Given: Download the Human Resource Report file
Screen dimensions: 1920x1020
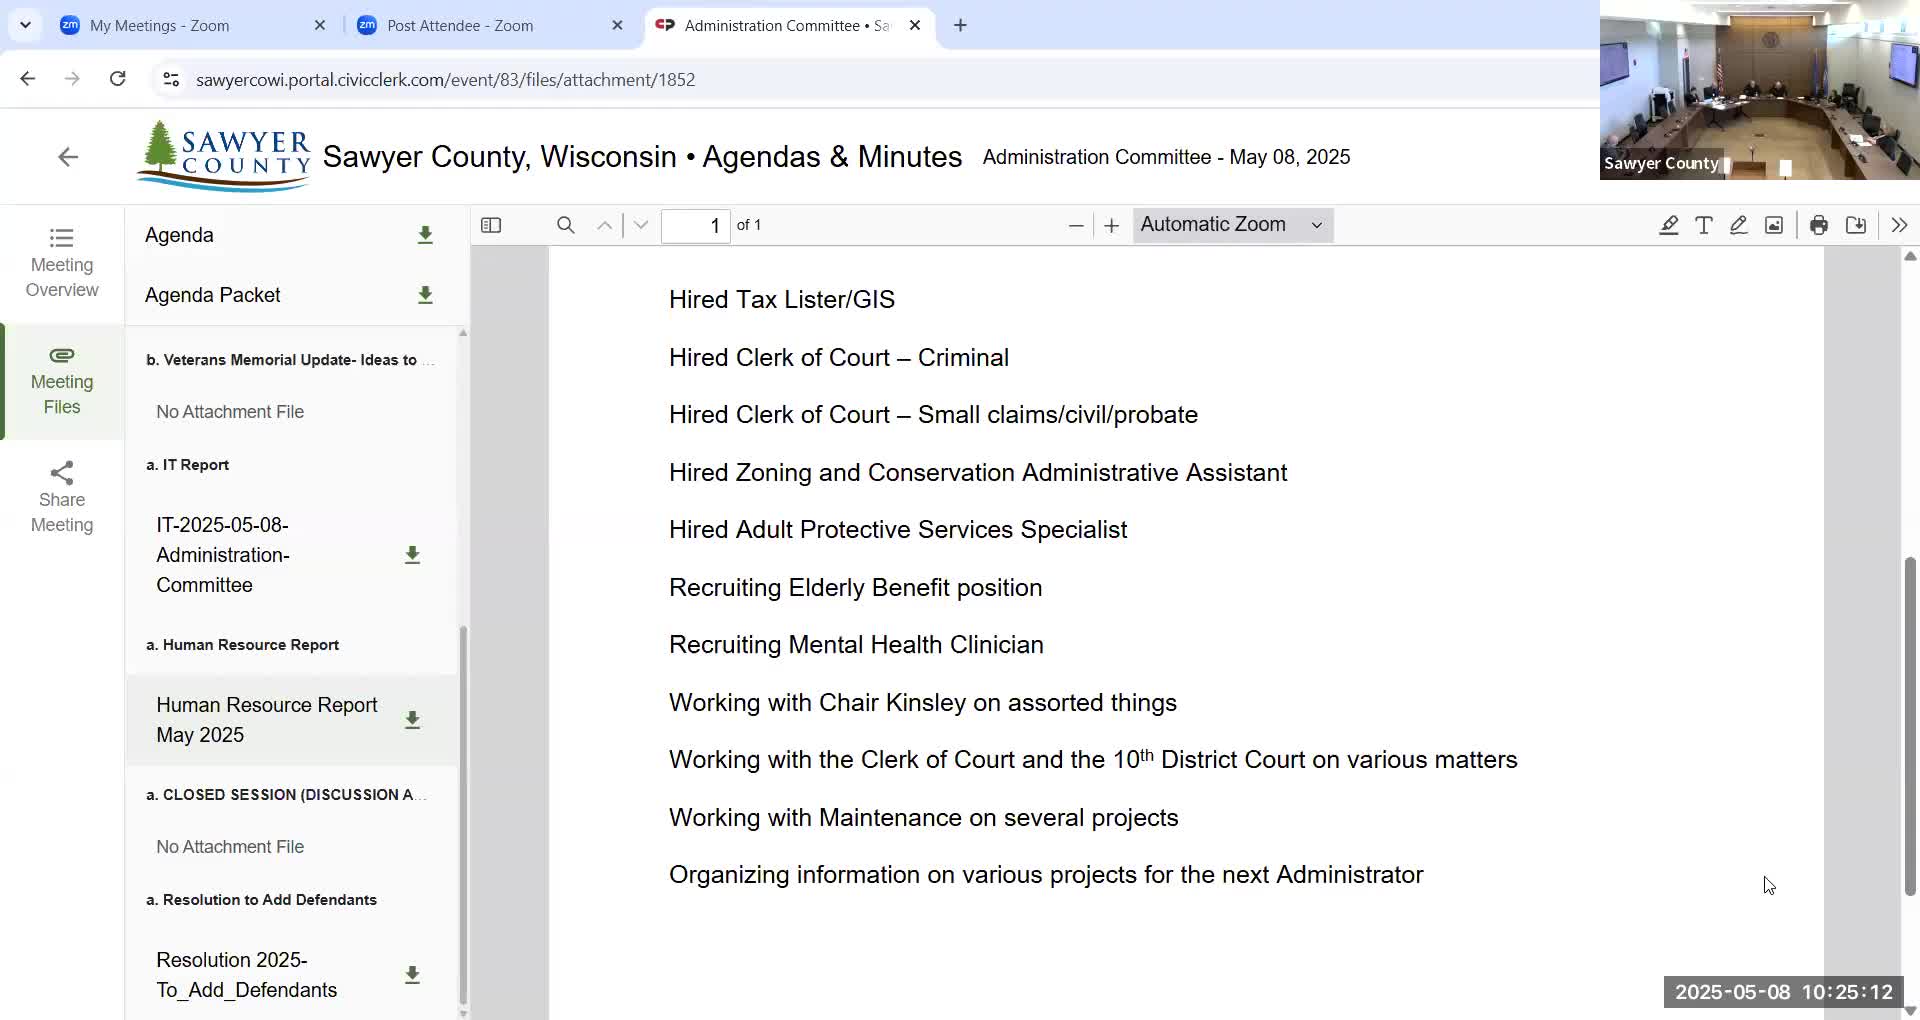Looking at the screenshot, I should pos(412,720).
